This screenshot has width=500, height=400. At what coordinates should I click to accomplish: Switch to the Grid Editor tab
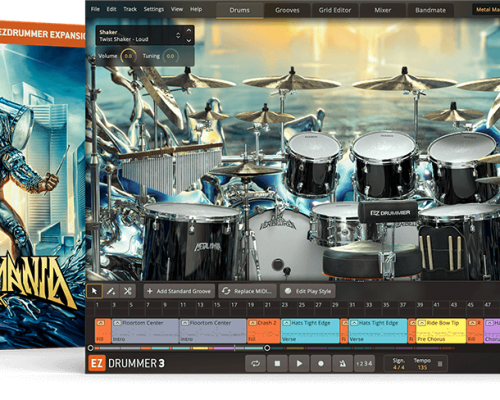pyautogui.click(x=335, y=10)
